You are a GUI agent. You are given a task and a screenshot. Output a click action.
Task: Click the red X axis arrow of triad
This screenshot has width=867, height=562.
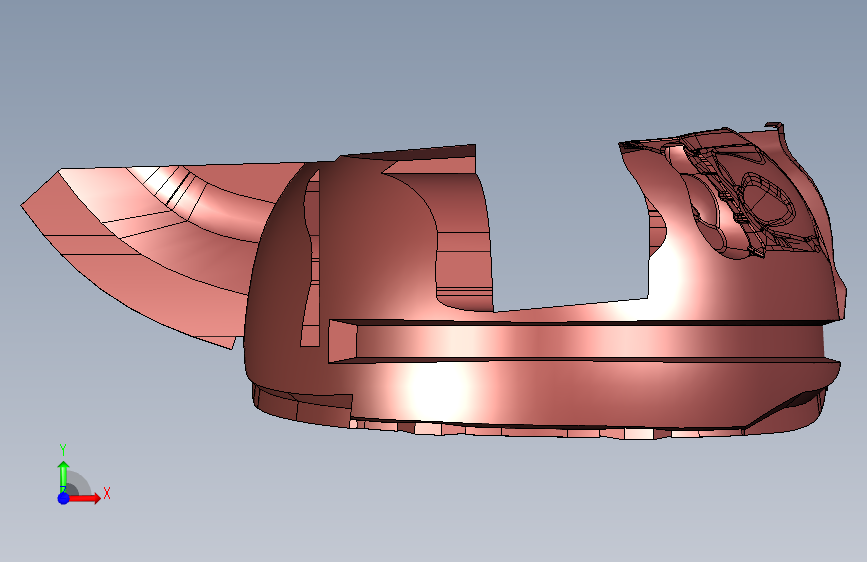click(84, 498)
